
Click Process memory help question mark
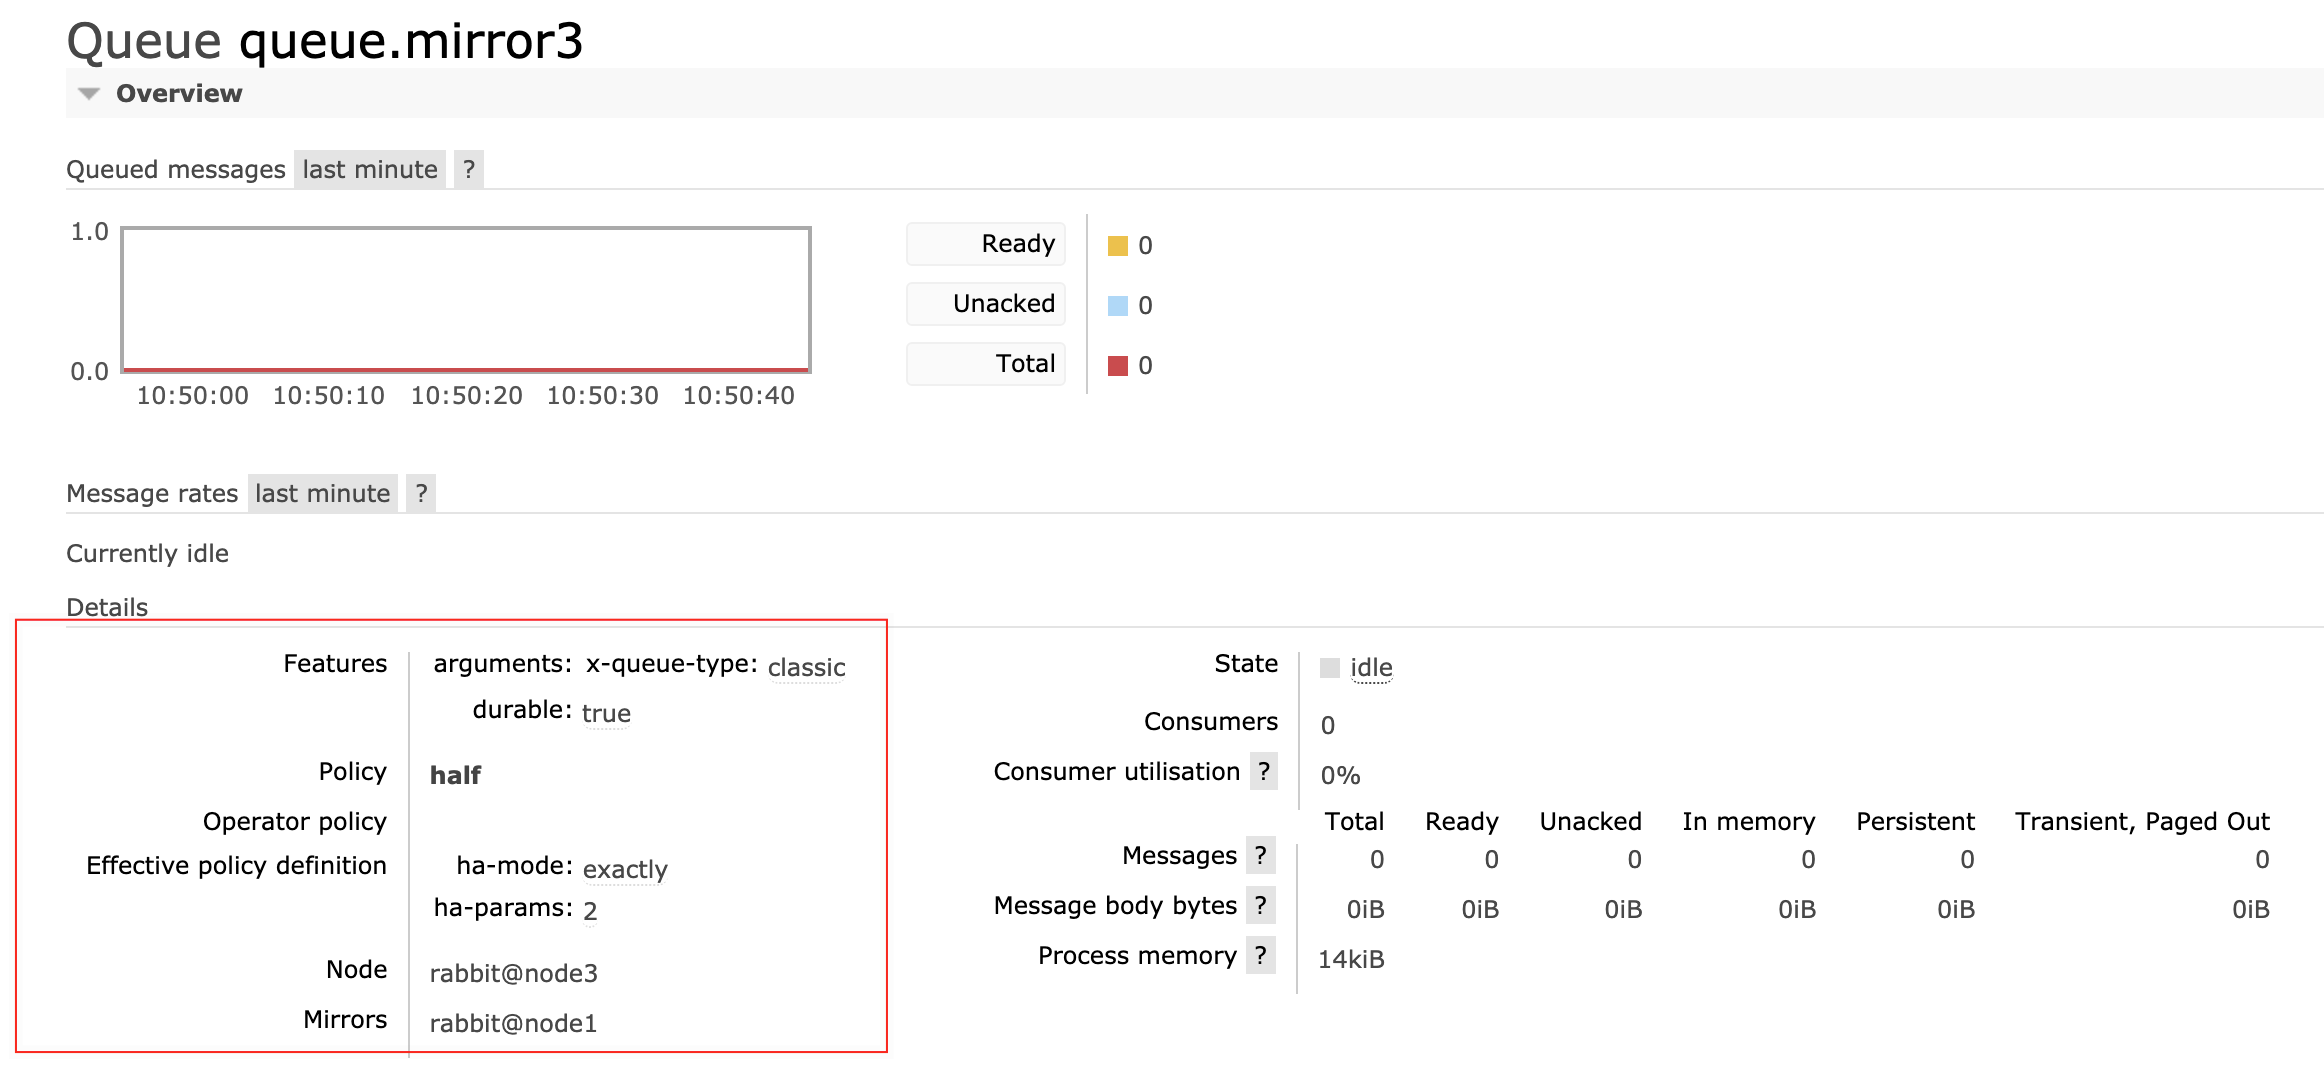coord(1261,955)
